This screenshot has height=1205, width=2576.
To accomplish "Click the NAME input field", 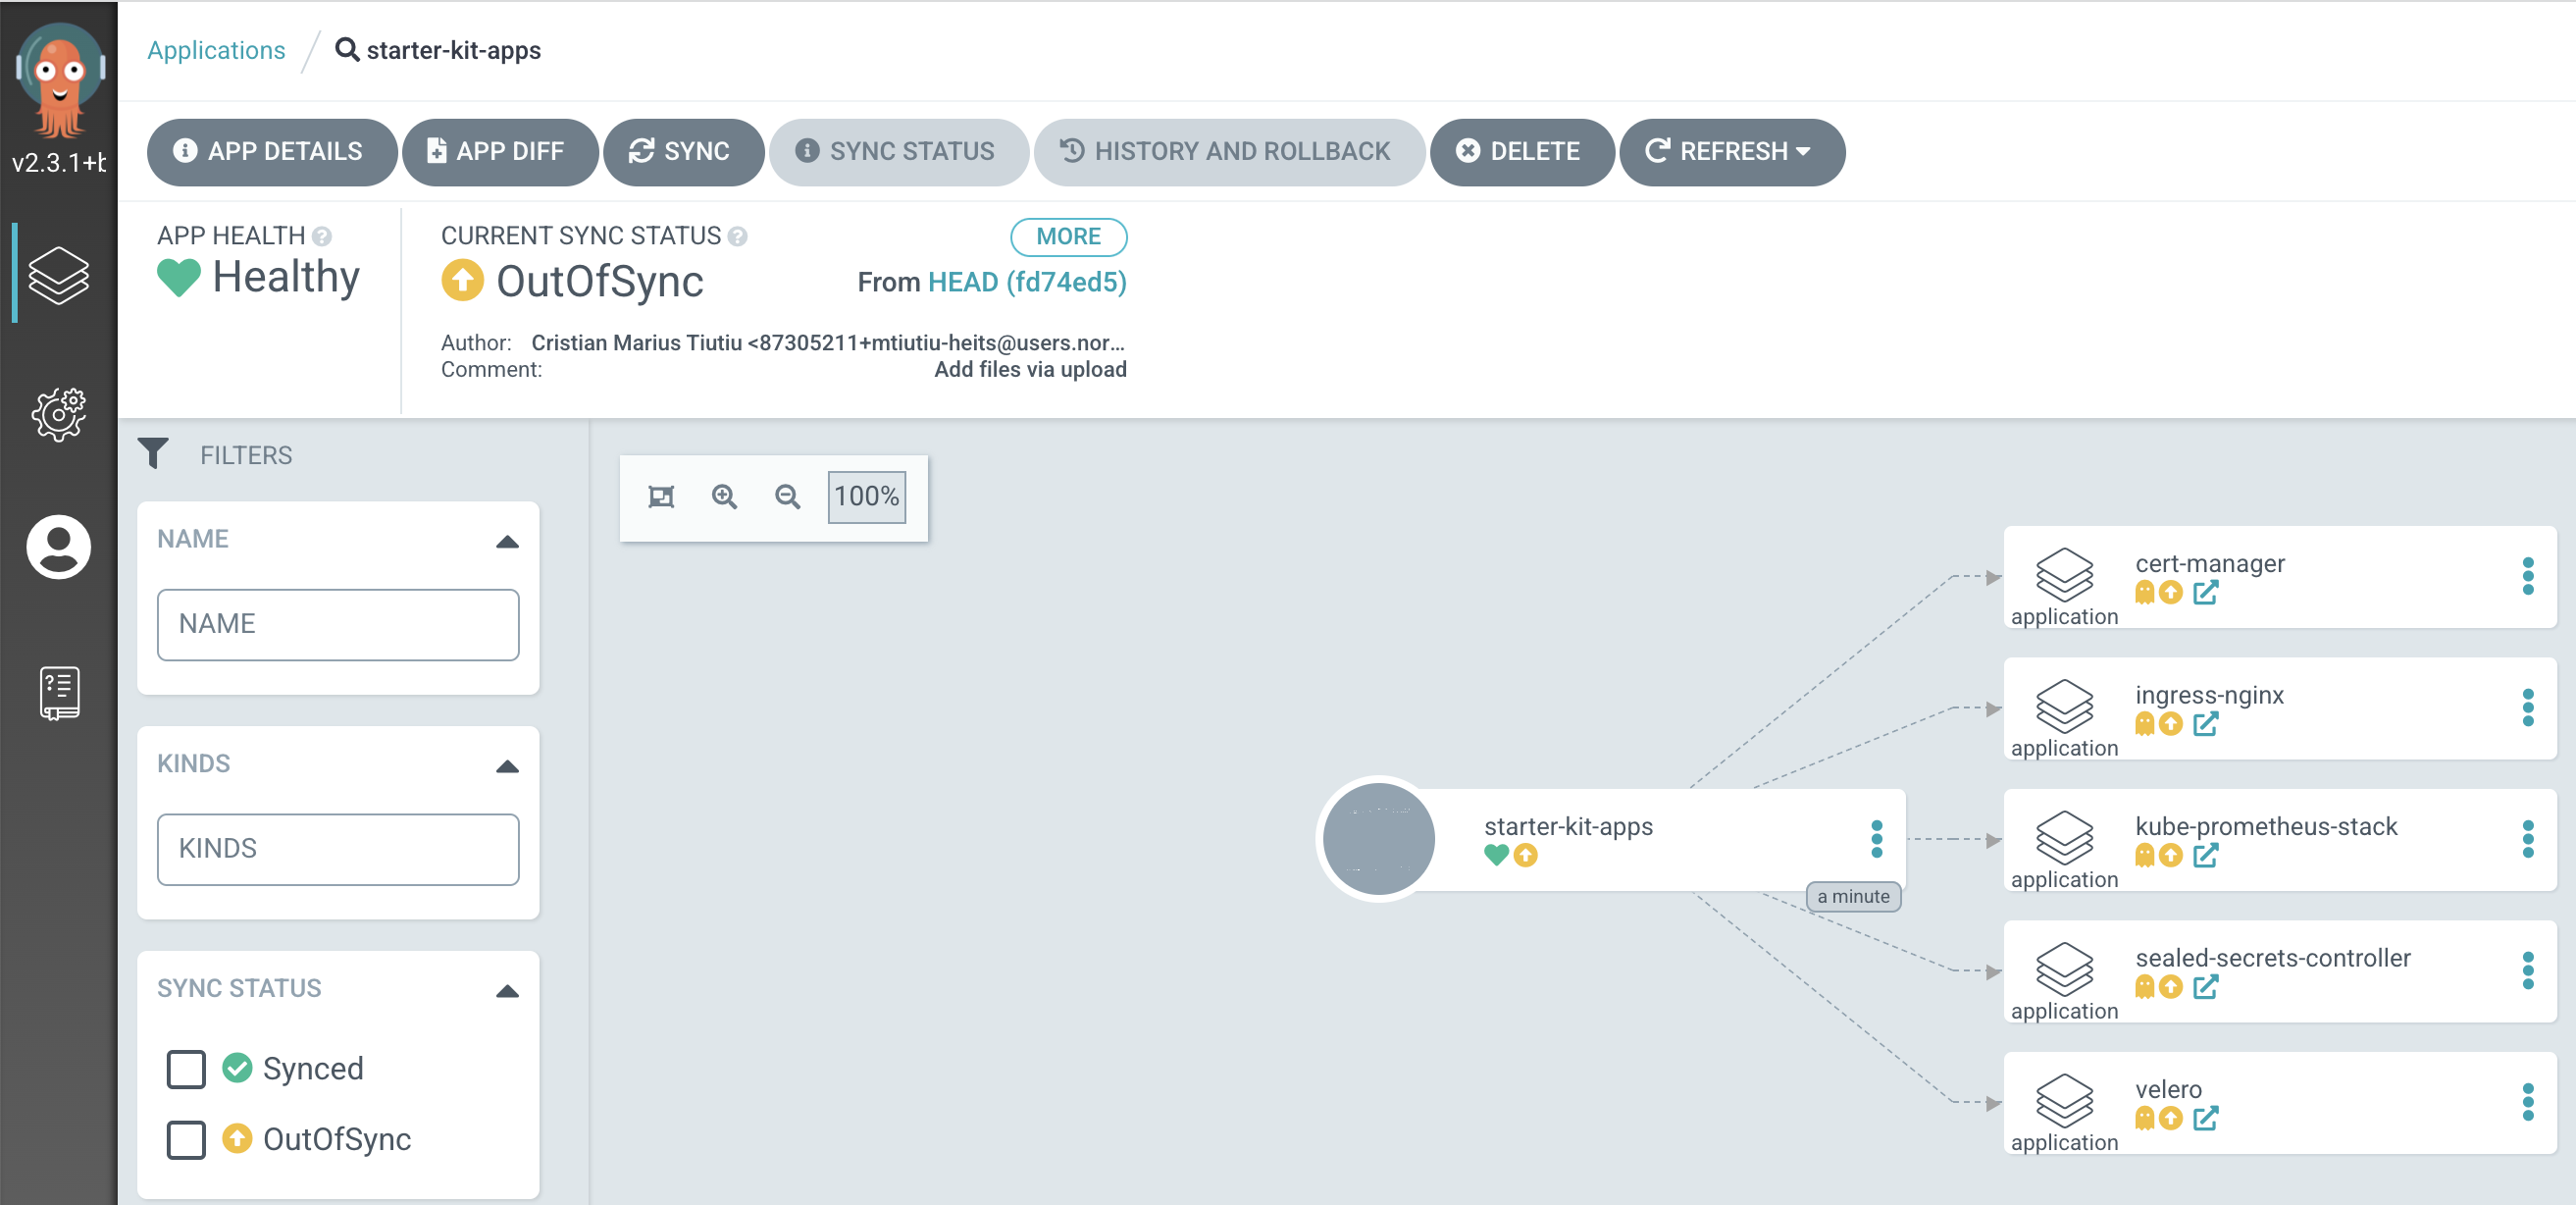I will (x=338, y=625).
